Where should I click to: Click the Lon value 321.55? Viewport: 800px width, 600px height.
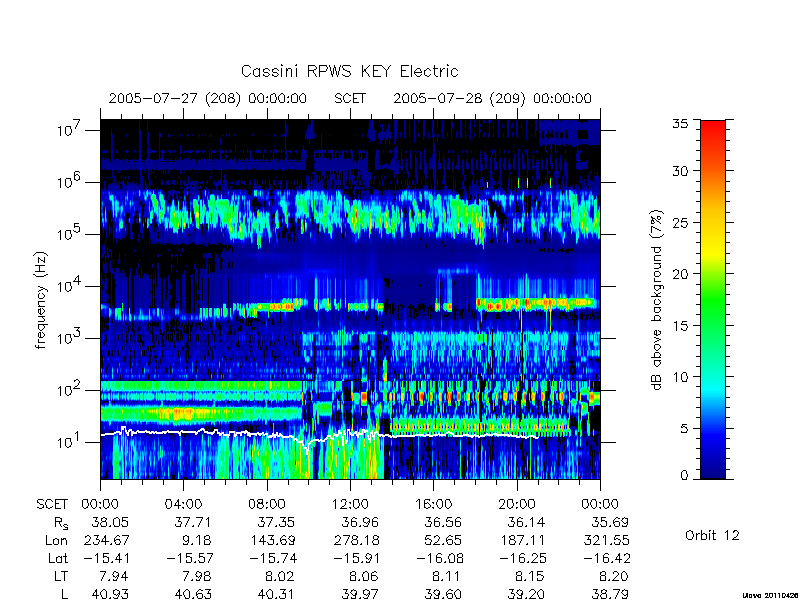[x=606, y=540]
